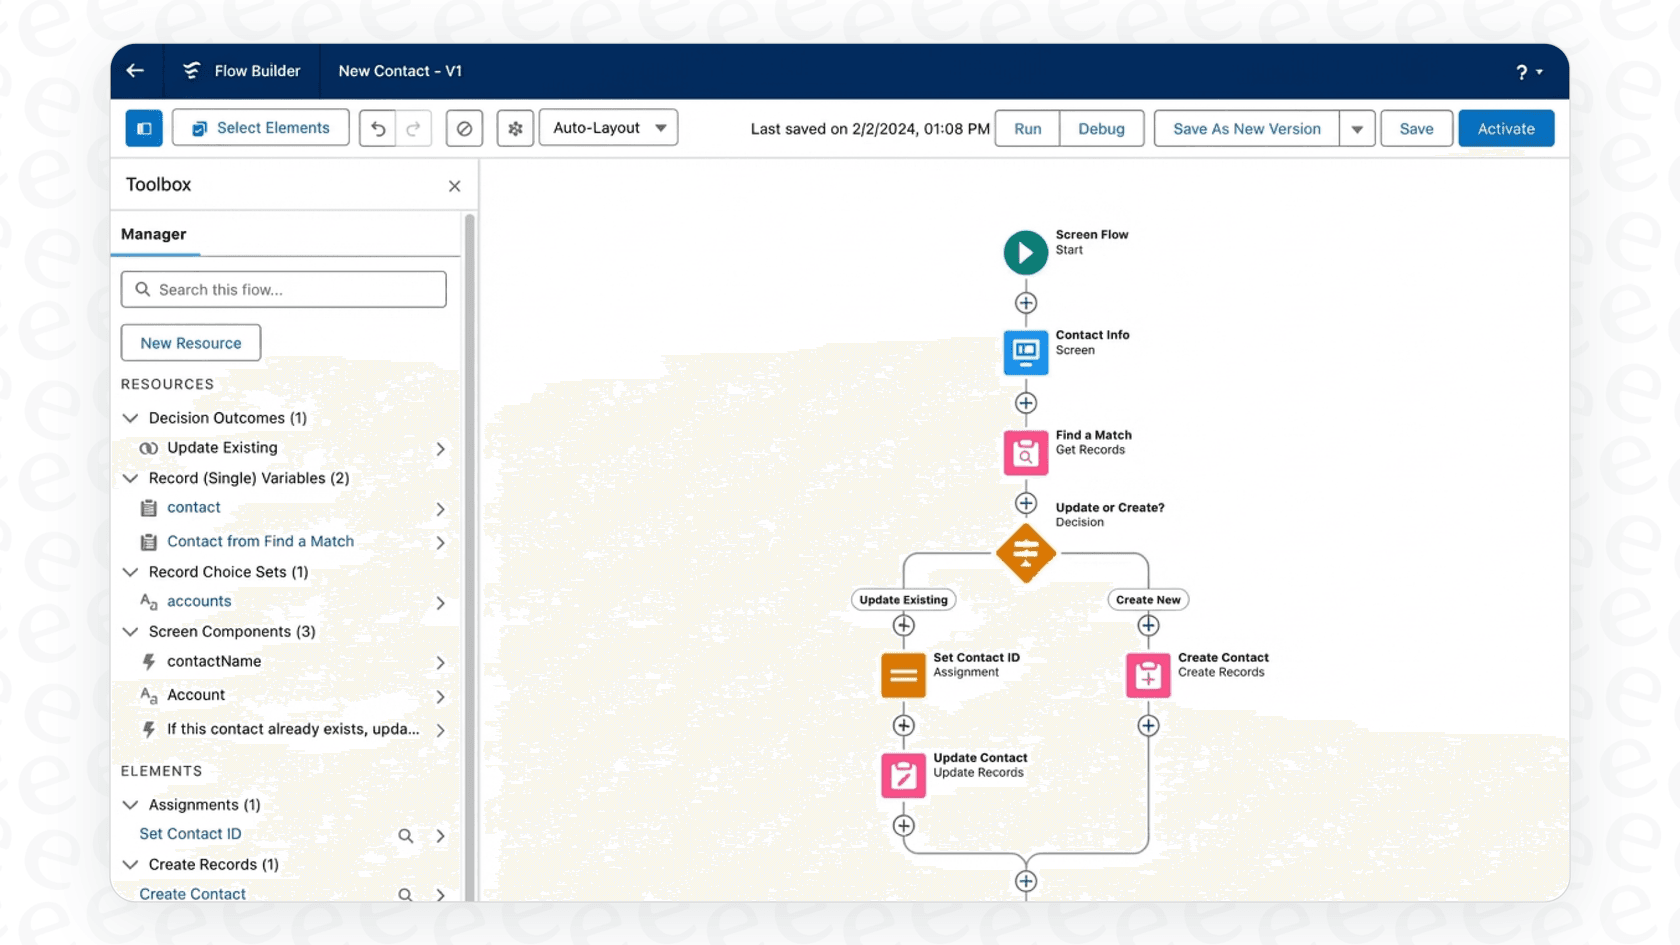Select the Find a Match Get Records element

tap(1025, 452)
